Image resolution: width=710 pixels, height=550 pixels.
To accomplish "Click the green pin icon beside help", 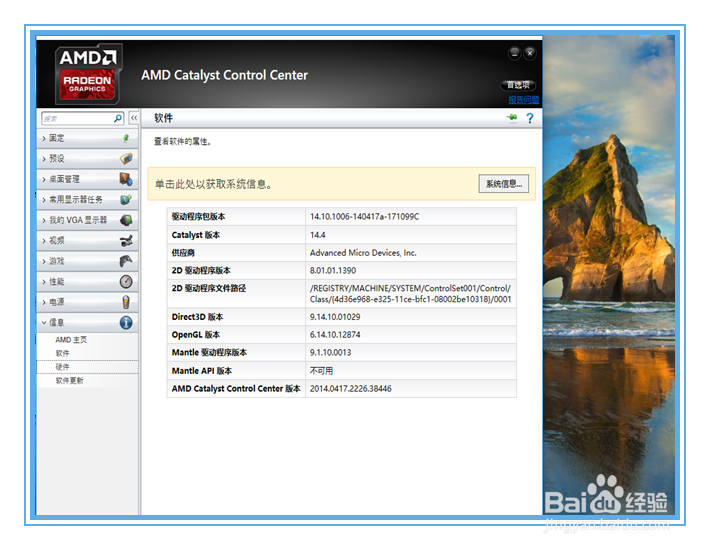I will [512, 118].
